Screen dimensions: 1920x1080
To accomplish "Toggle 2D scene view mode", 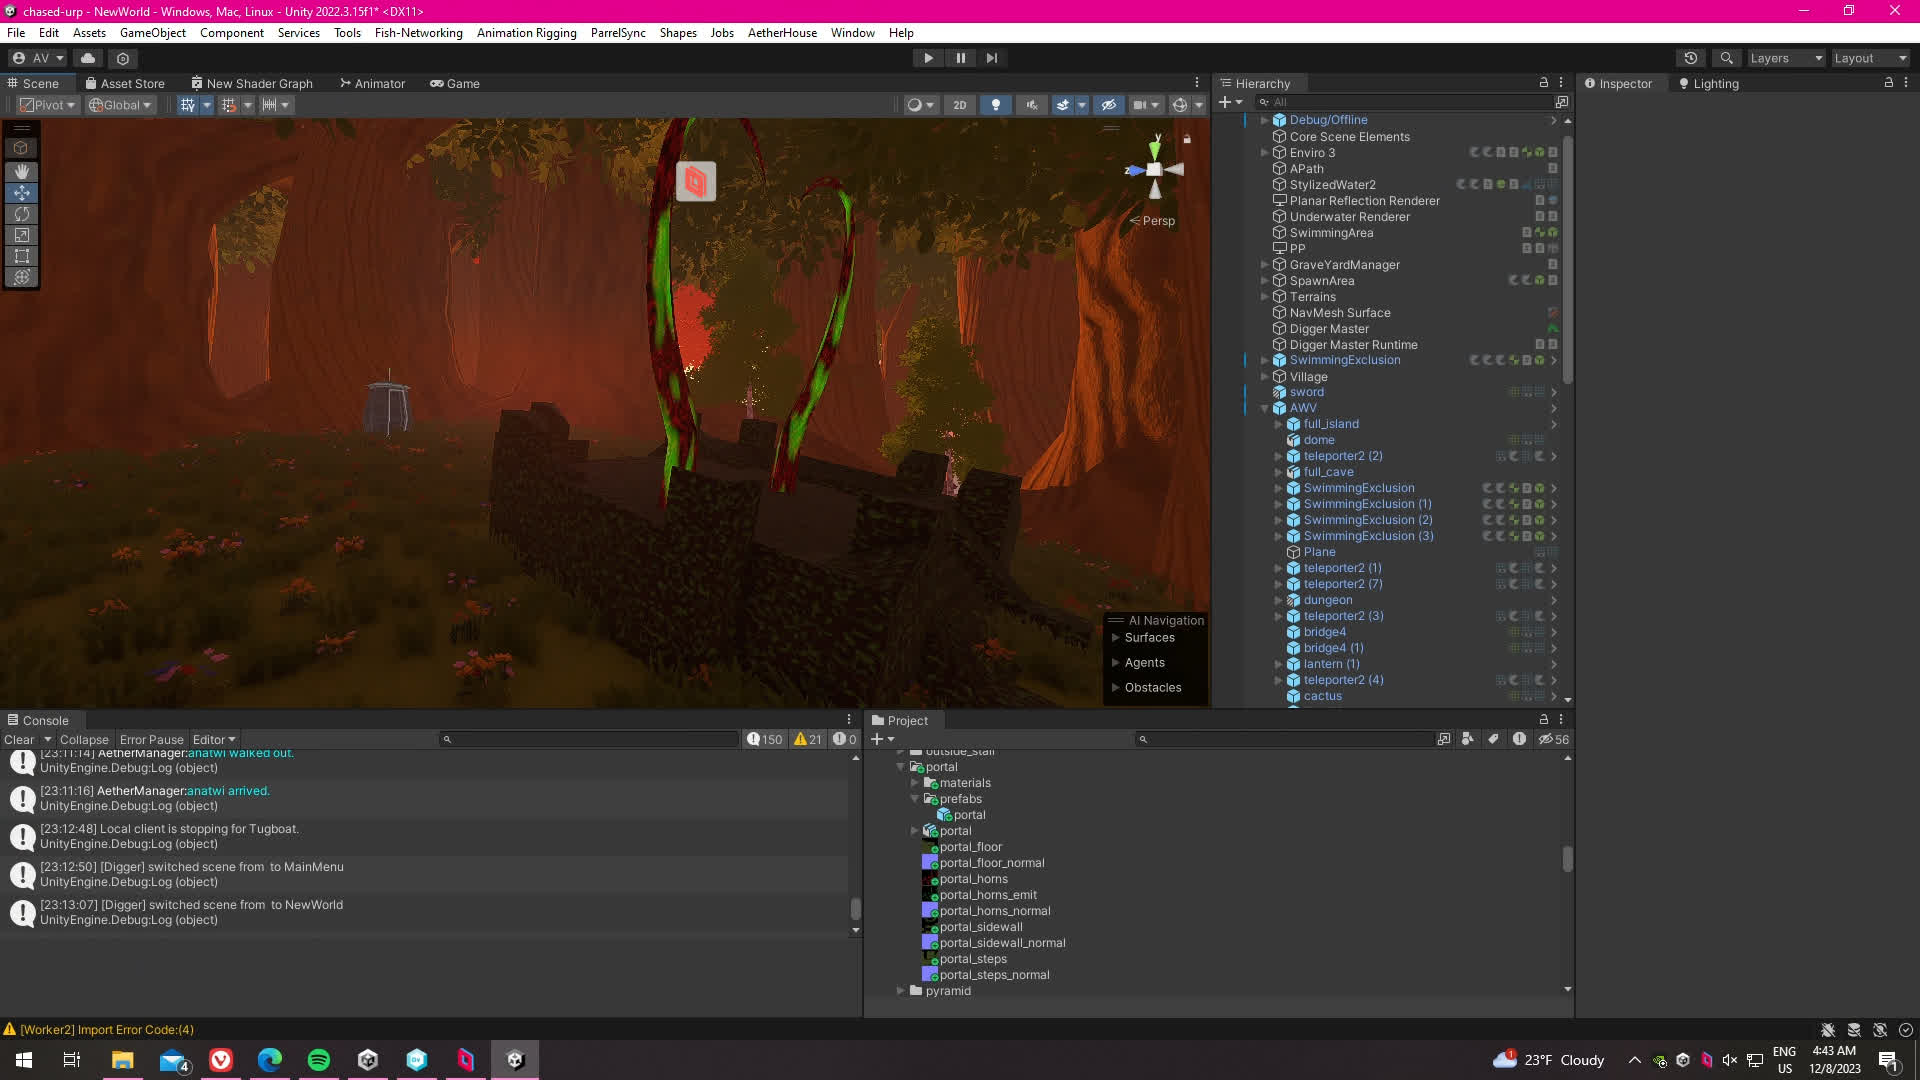I will click(959, 105).
